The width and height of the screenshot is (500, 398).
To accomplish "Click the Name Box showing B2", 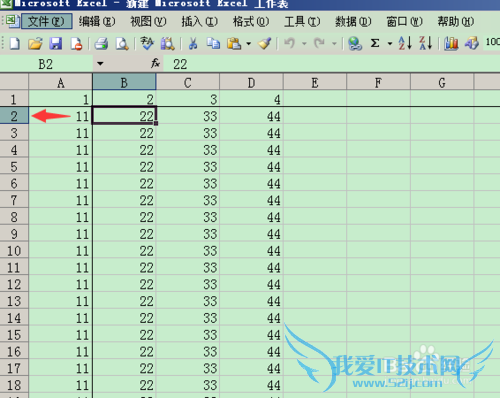I will [46, 64].
